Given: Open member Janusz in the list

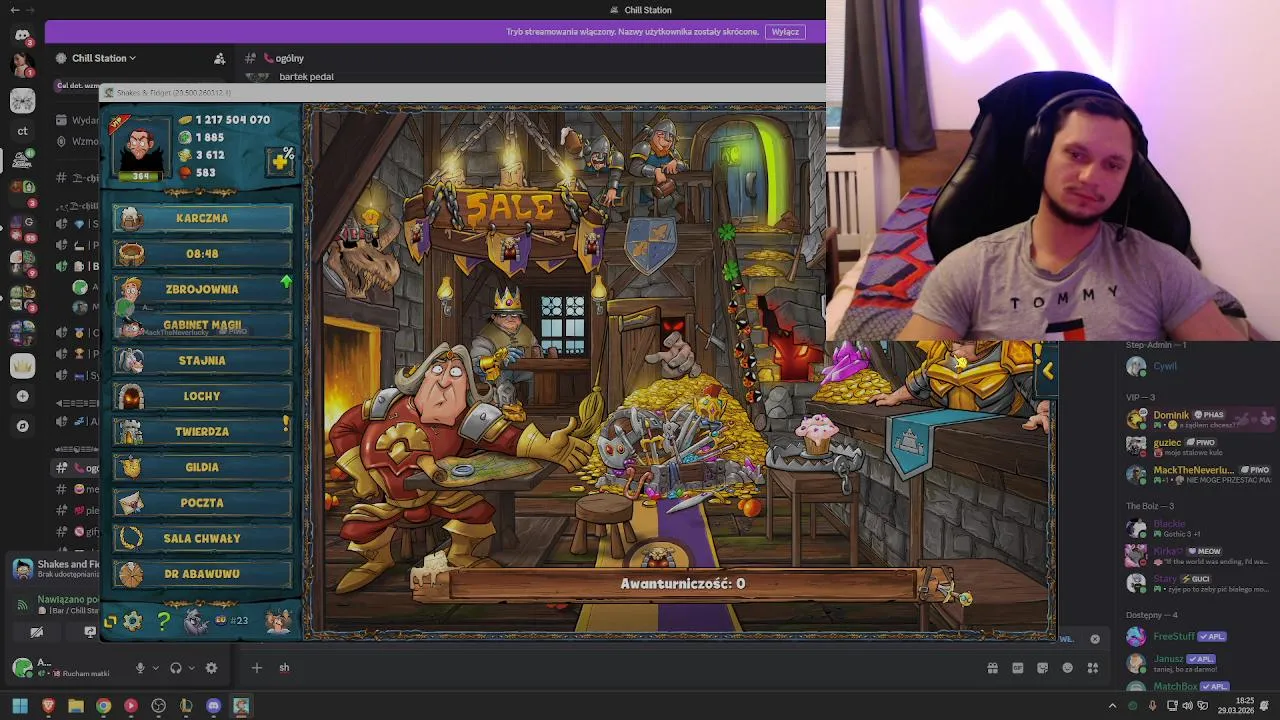Looking at the screenshot, I should point(1199,663).
